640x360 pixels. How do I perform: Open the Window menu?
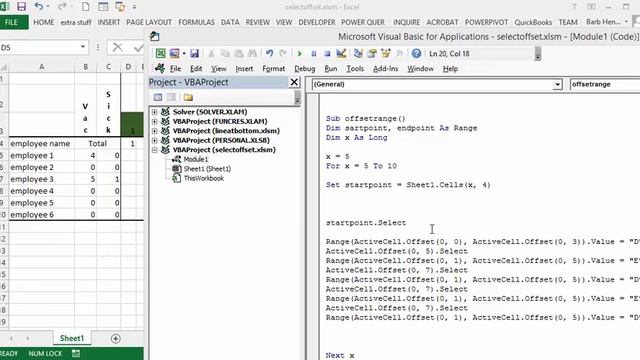tap(420, 69)
